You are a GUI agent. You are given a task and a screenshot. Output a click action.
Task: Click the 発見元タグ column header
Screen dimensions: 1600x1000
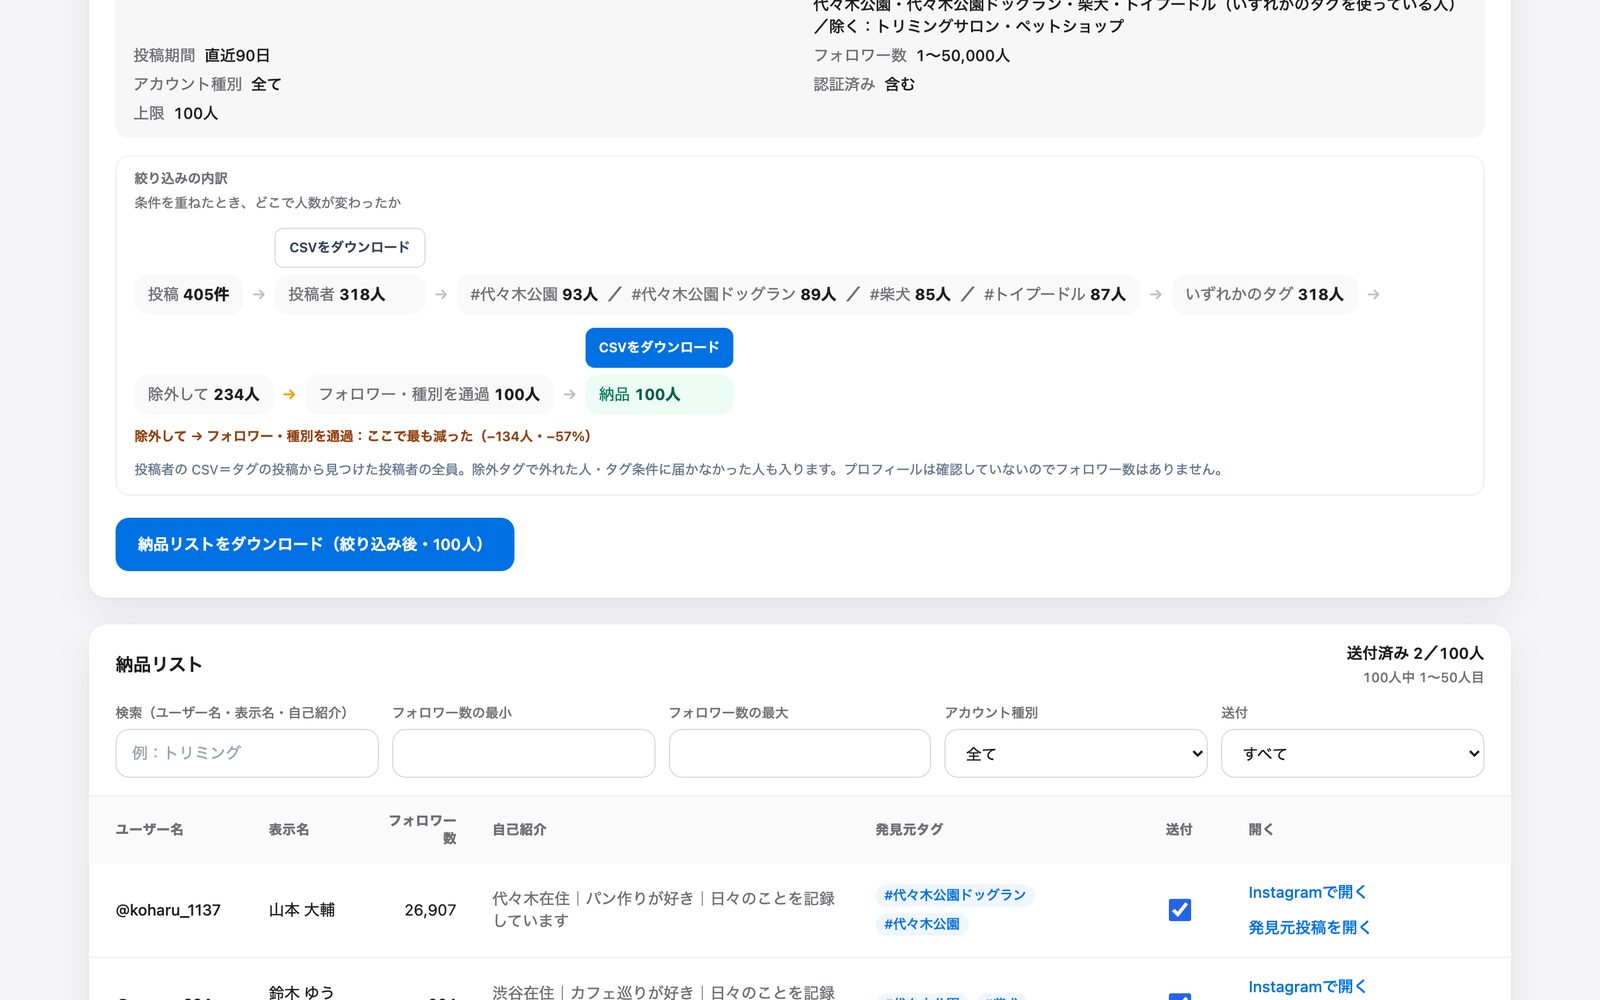(909, 829)
